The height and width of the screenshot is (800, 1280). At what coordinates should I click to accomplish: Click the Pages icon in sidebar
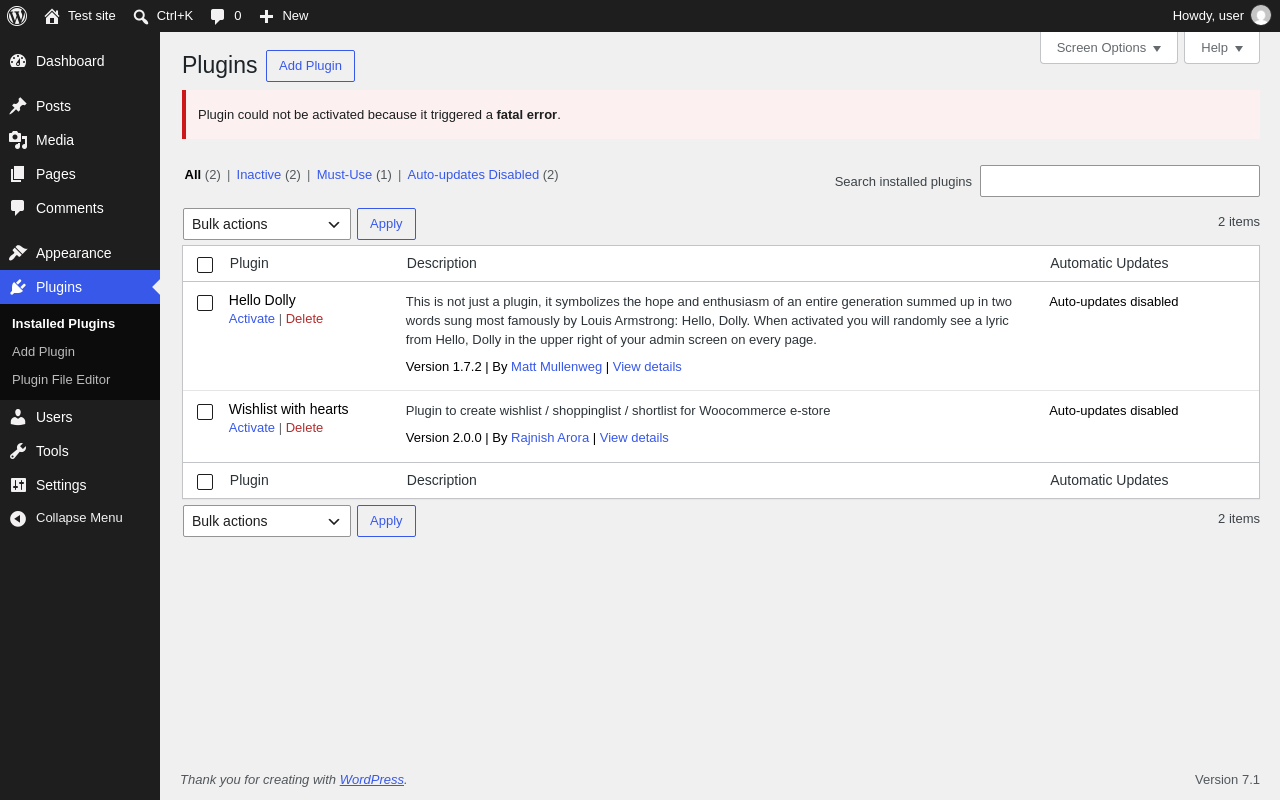(x=18, y=174)
